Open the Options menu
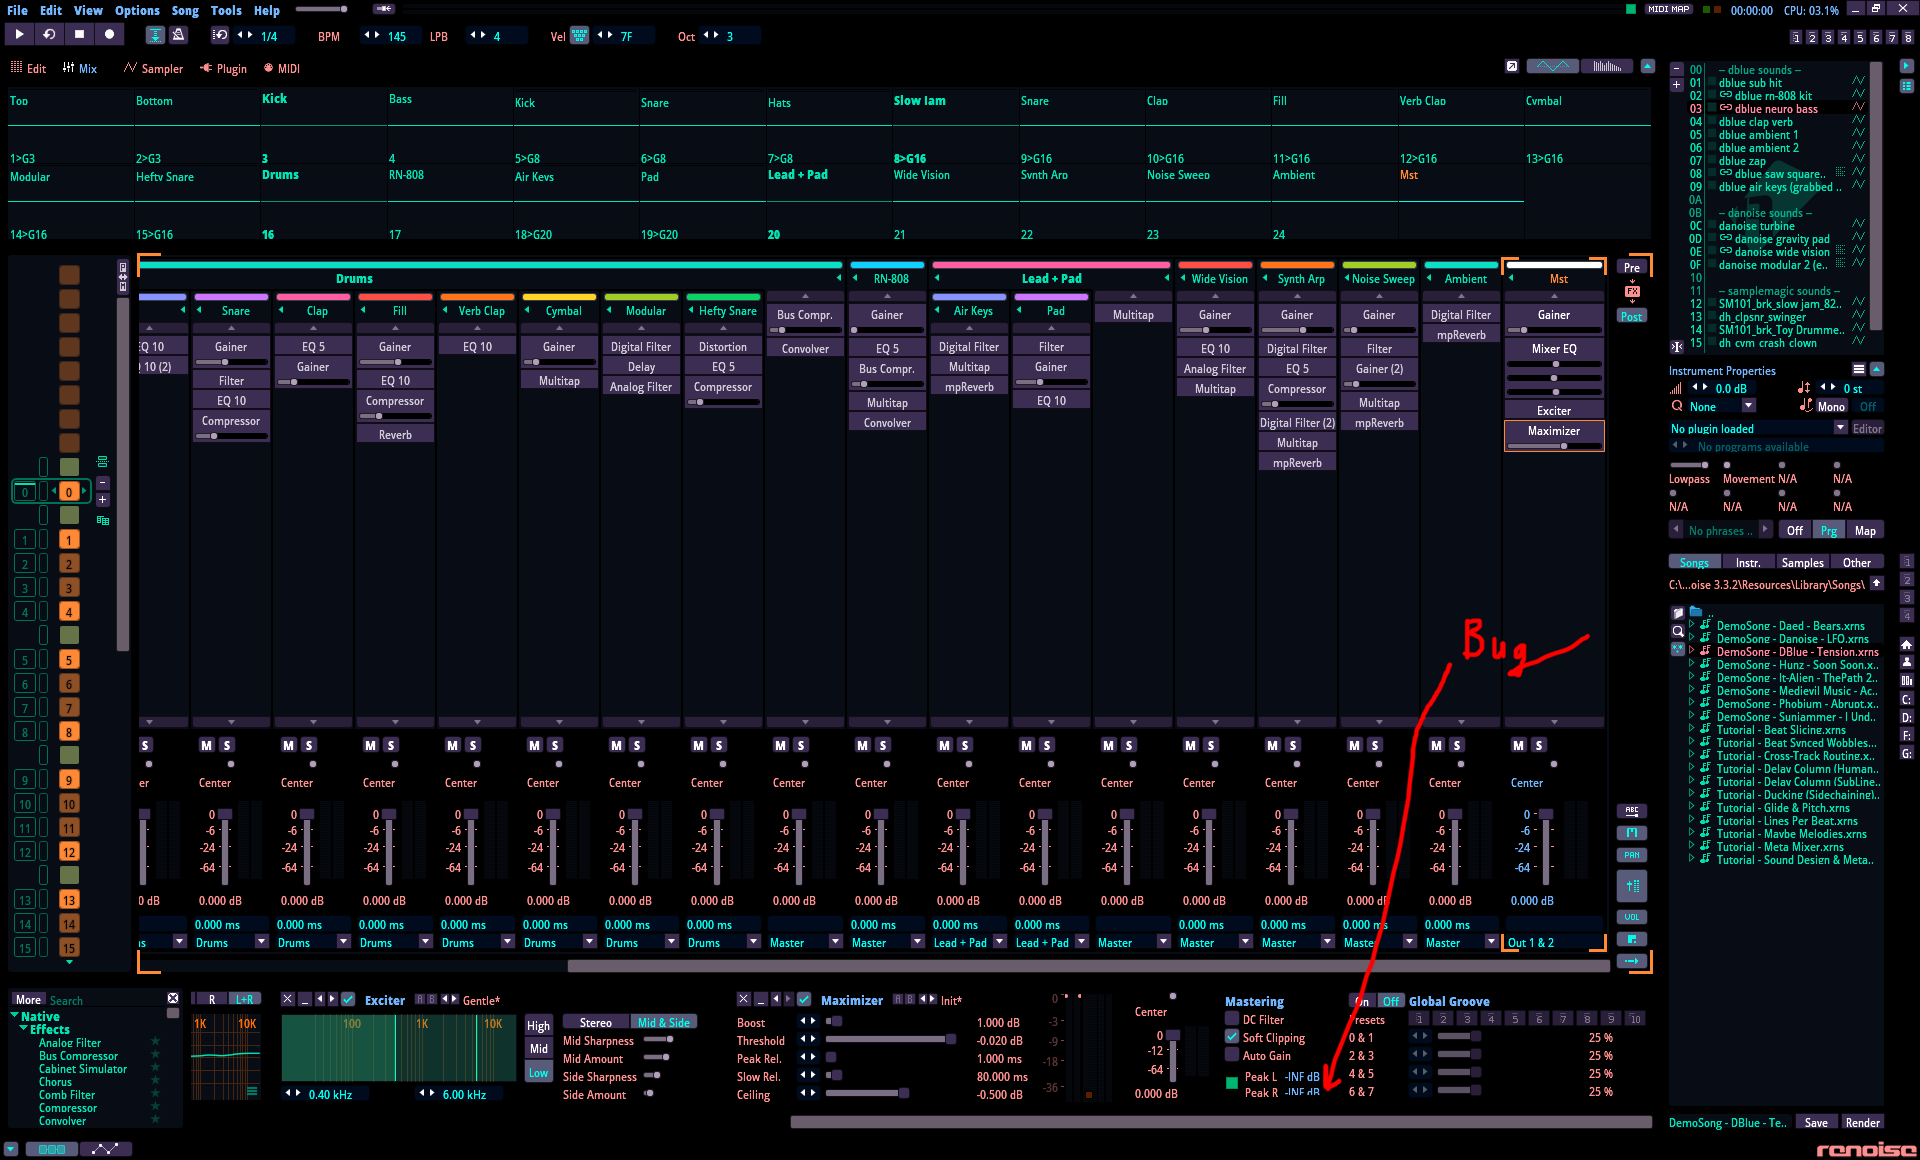The image size is (1920, 1160). pyautogui.click(x=137, y=10)
